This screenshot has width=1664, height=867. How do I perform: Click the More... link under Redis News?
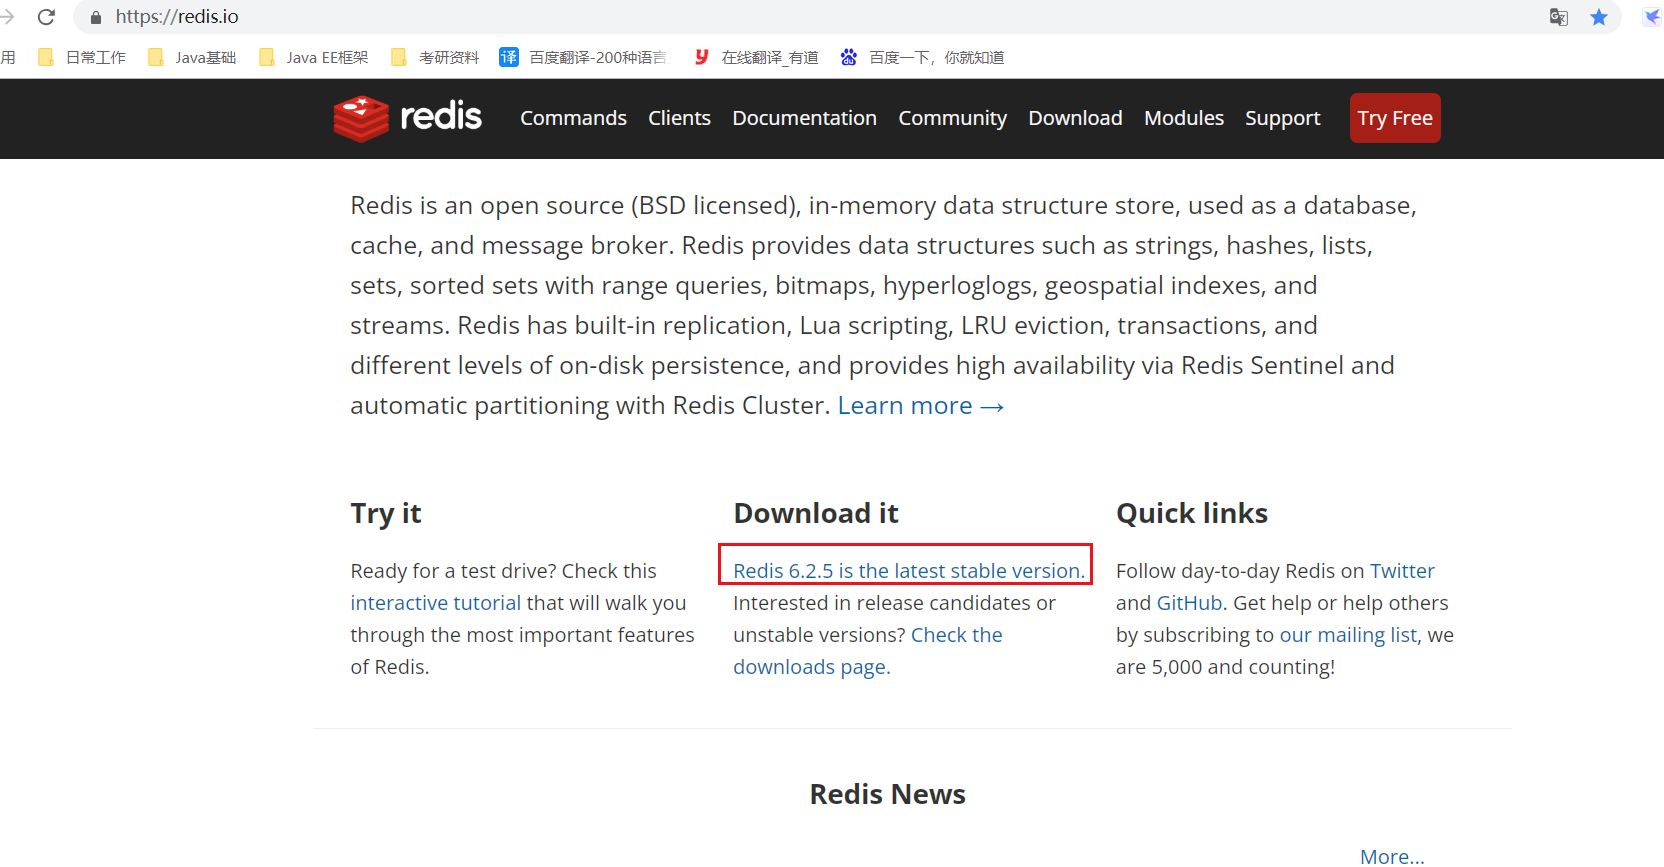pyautogui.click(x=1392, y=856)
